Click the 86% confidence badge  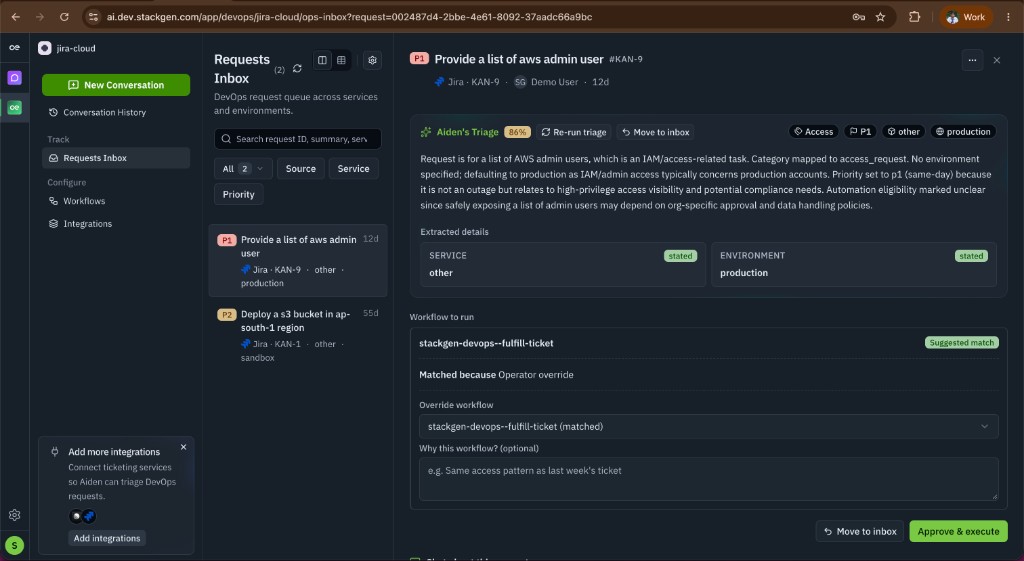[517, 132]
